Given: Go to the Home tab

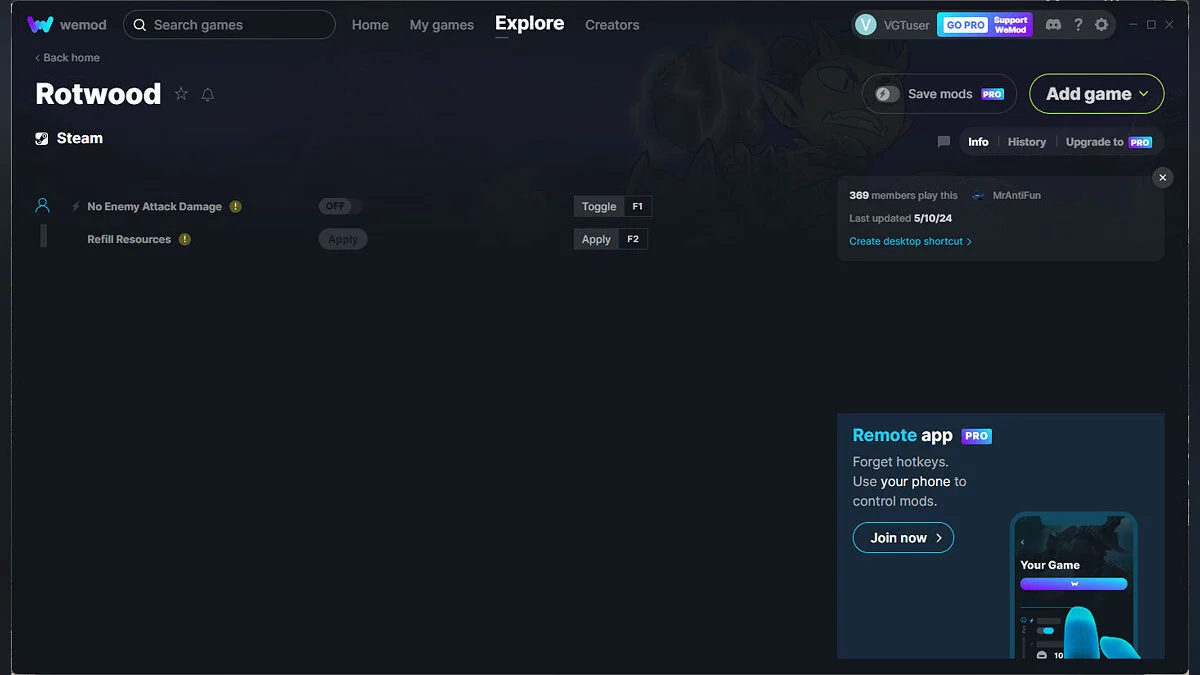Looking at the screenshot, I should (370, 25).
